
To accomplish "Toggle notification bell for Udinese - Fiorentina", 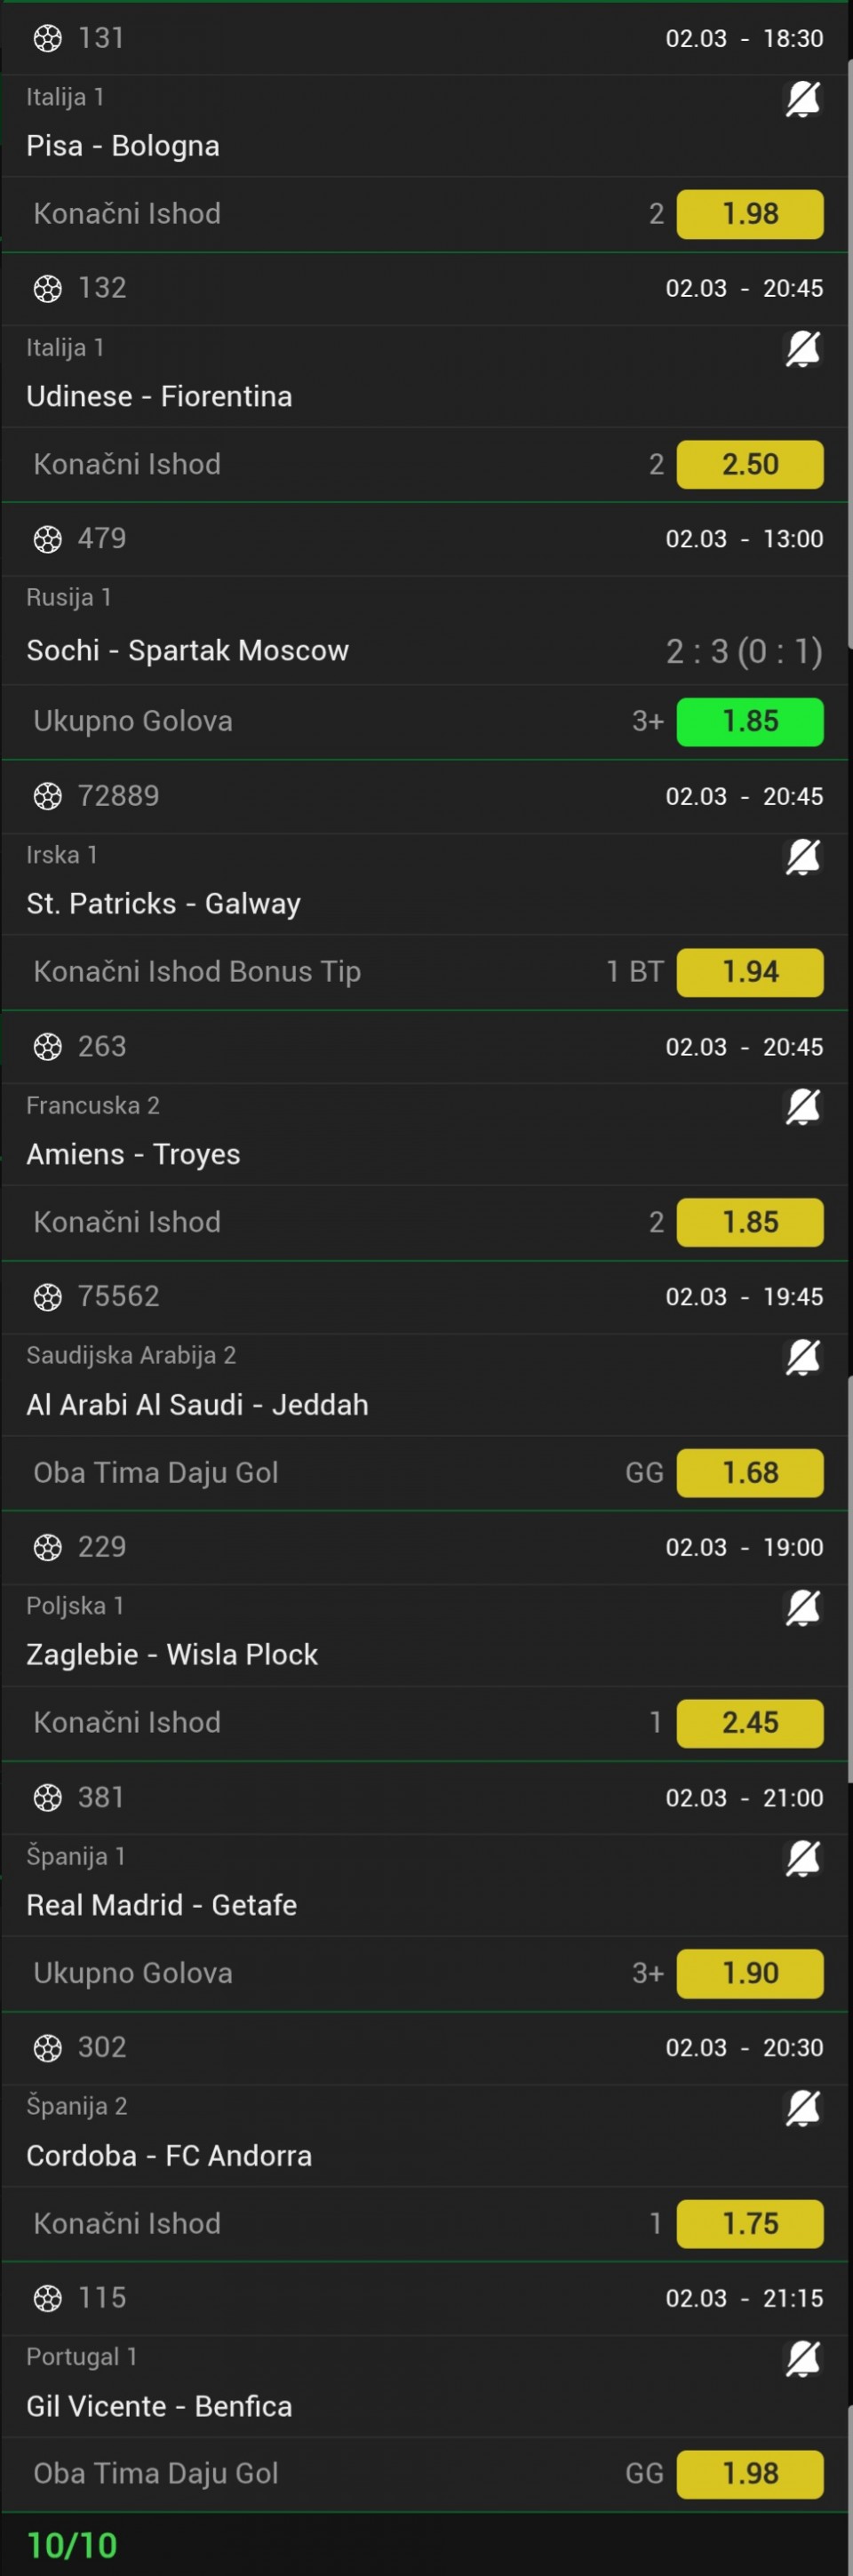I will coord(802,349).
